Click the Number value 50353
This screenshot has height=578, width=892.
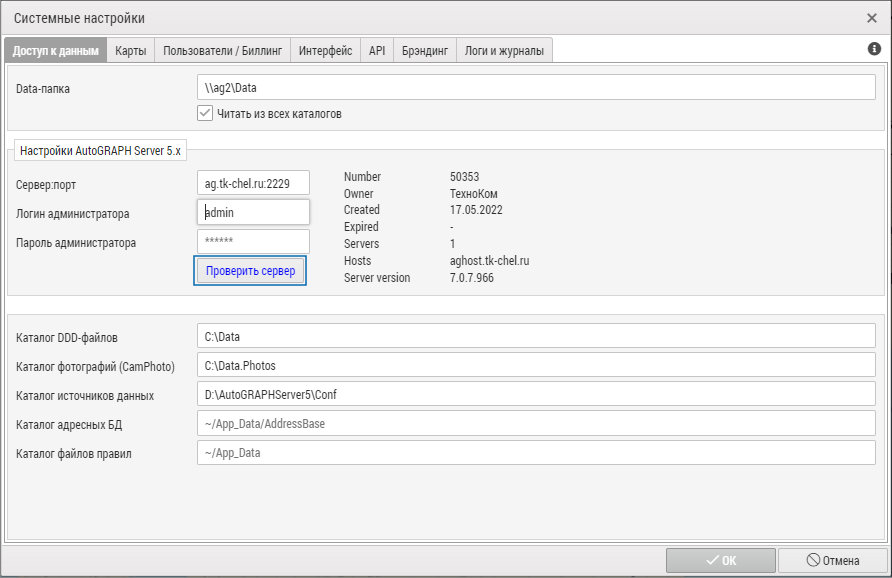464,176
